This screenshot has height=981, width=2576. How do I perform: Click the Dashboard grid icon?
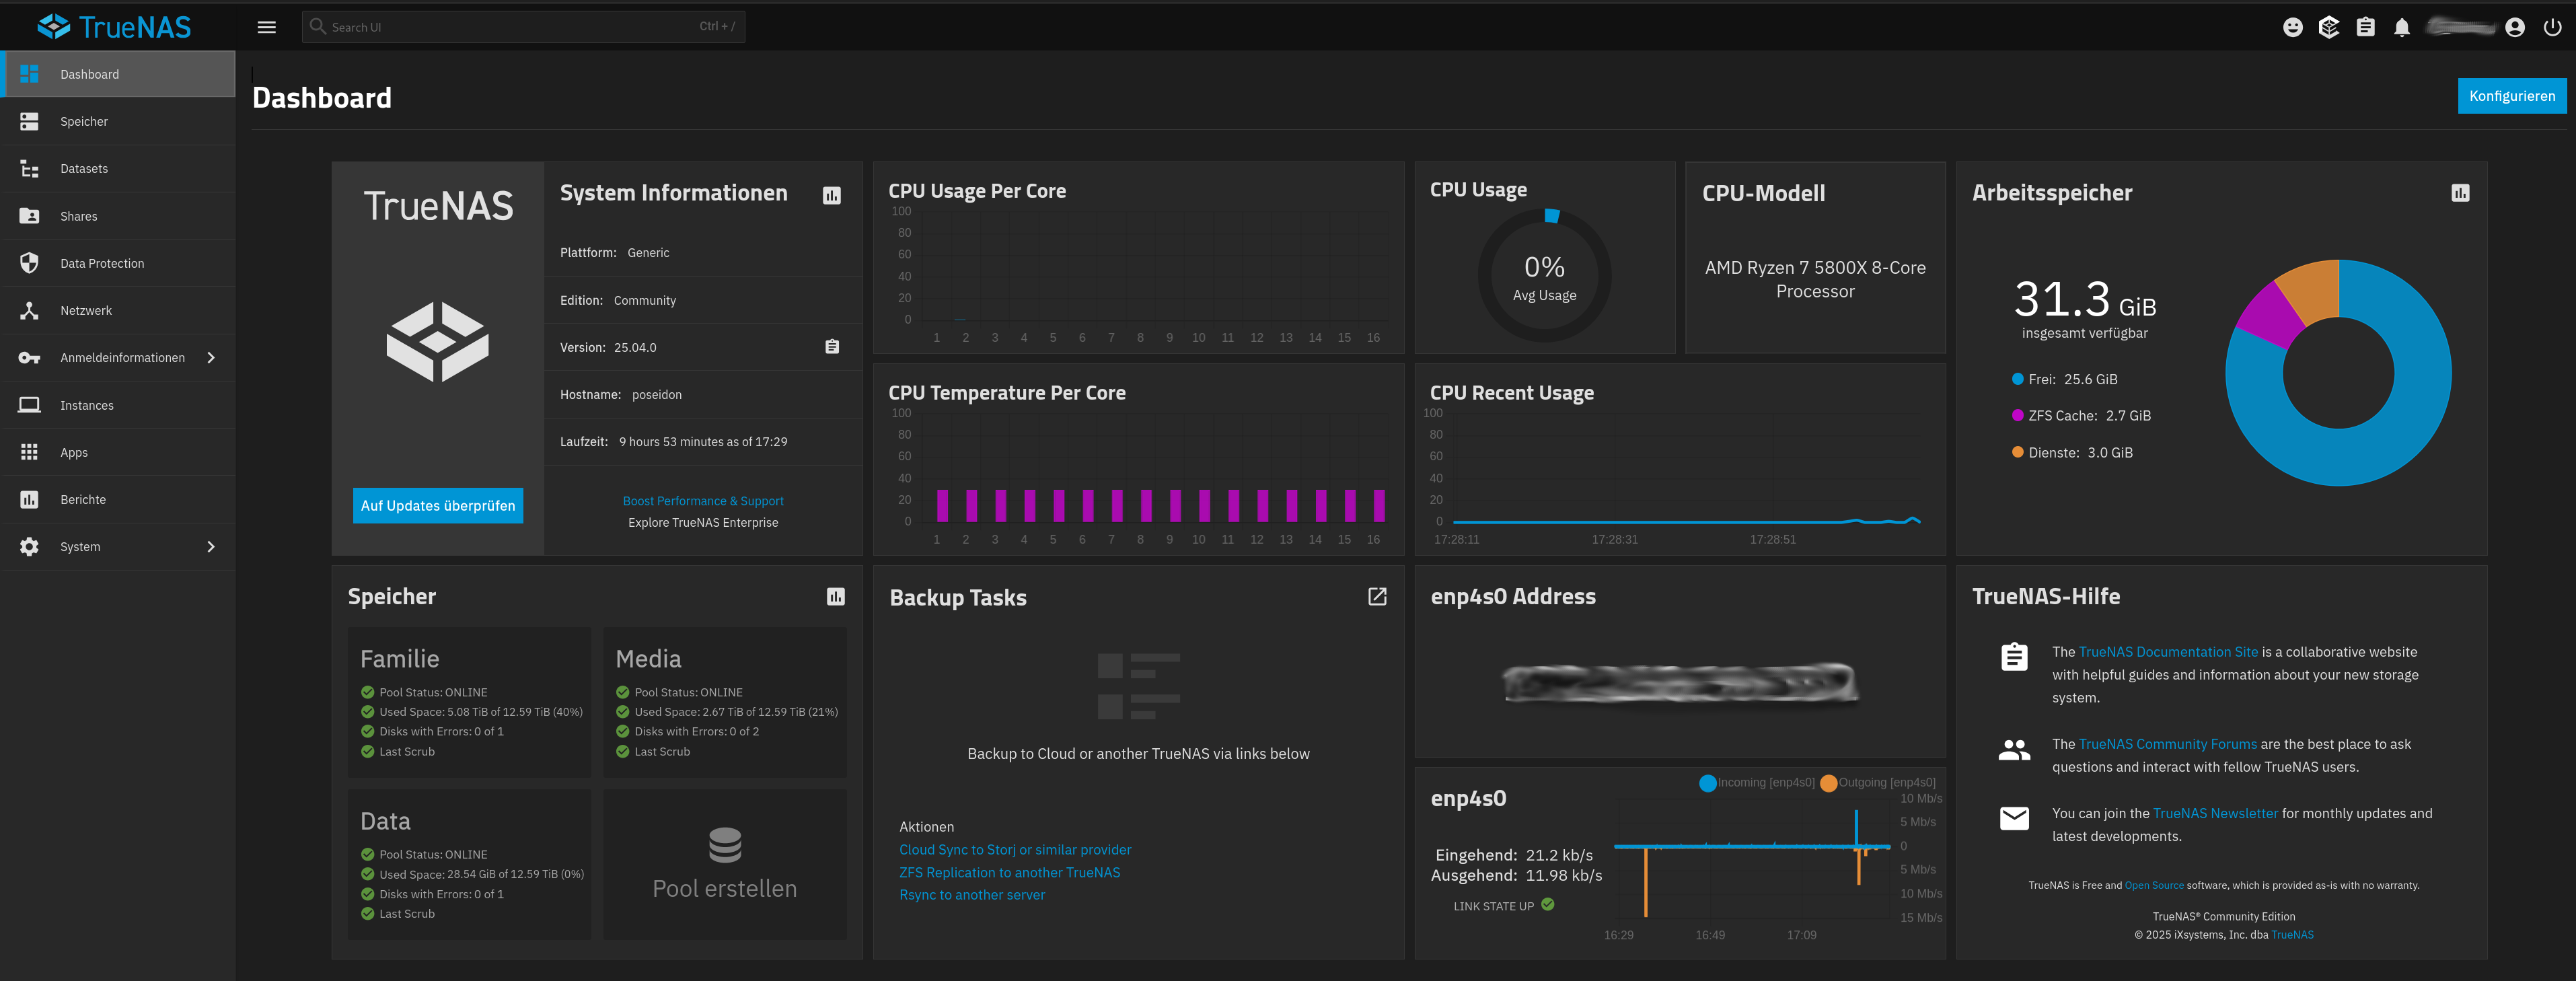[29, 74]
